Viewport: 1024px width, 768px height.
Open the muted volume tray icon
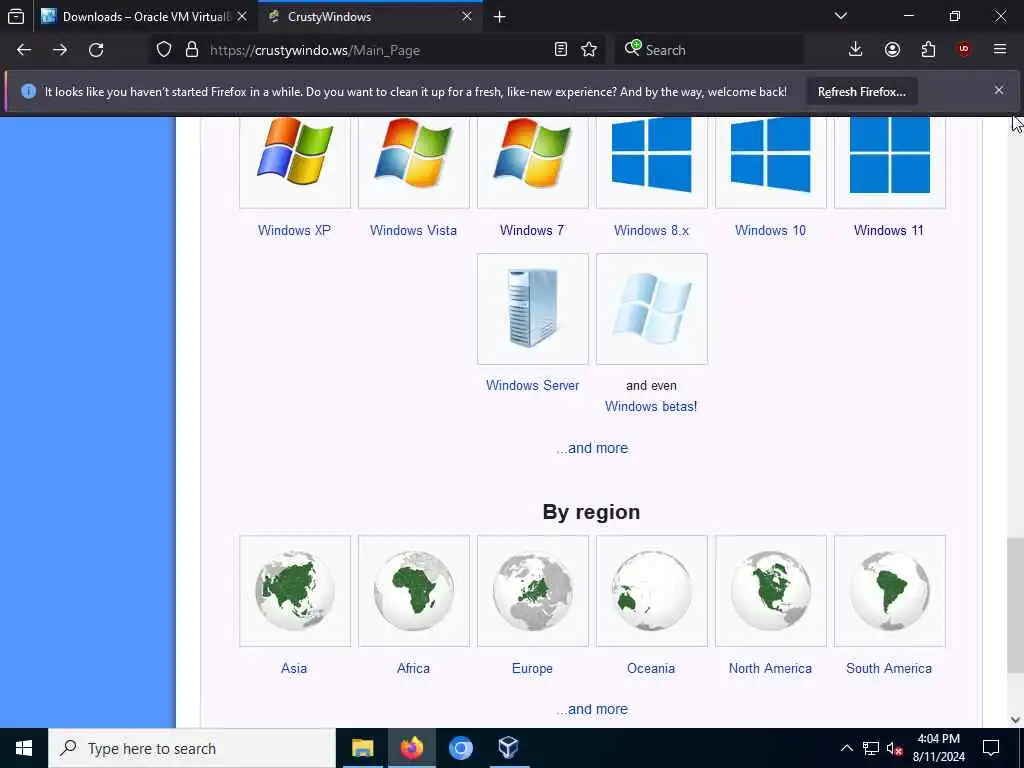(x=894, y=748)
